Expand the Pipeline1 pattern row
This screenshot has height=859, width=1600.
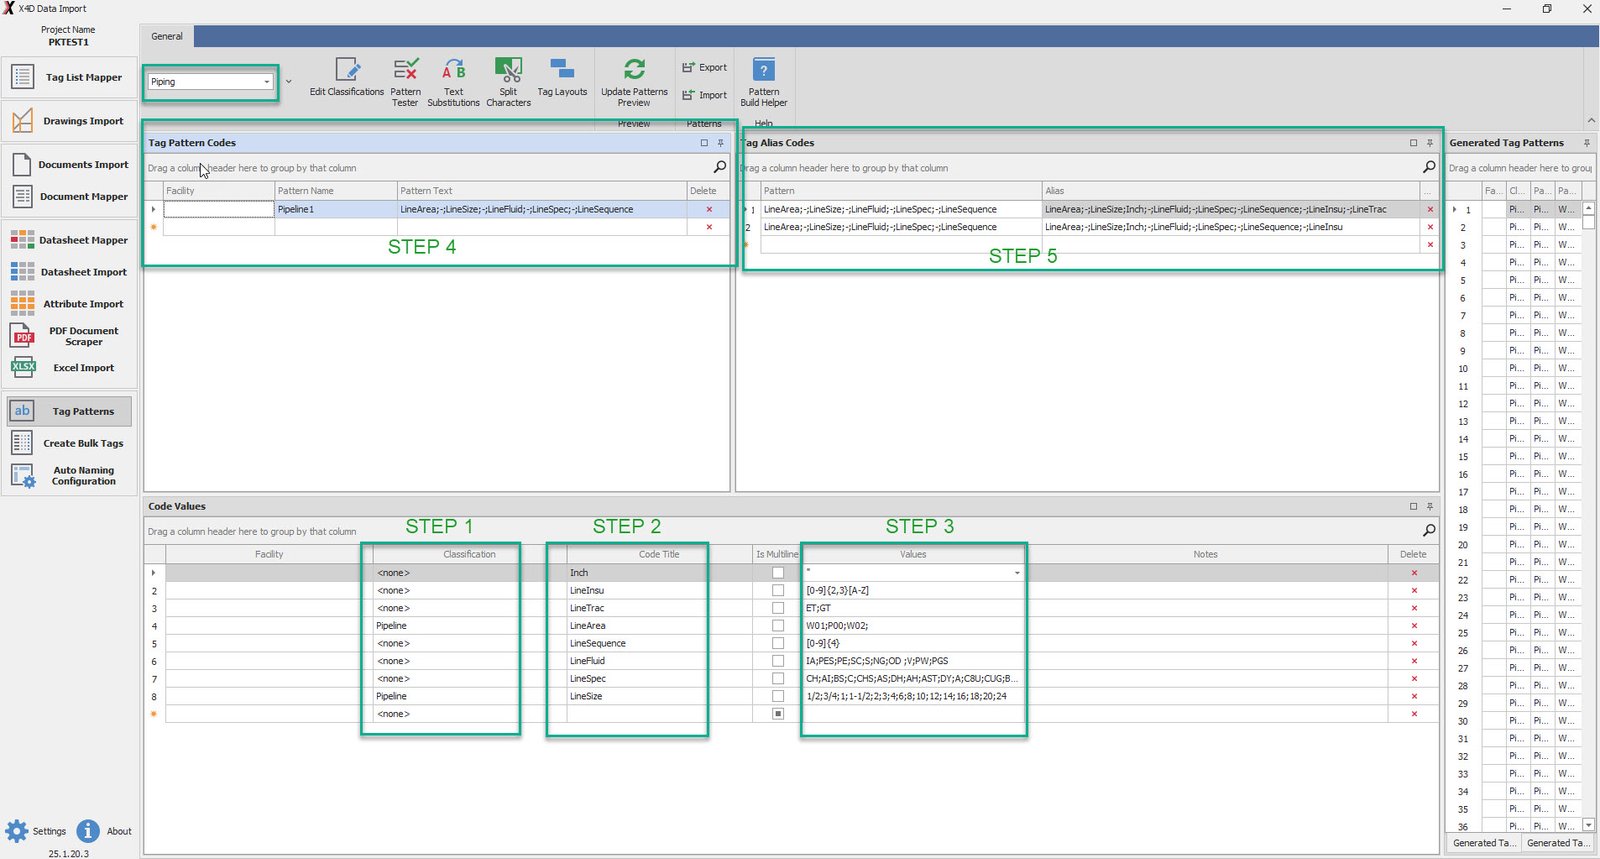pos(153,210)
